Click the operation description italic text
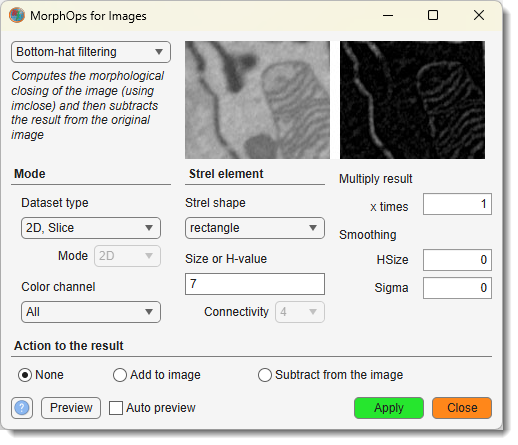This screenshot has height=445, width=518. tap(87, 105)
